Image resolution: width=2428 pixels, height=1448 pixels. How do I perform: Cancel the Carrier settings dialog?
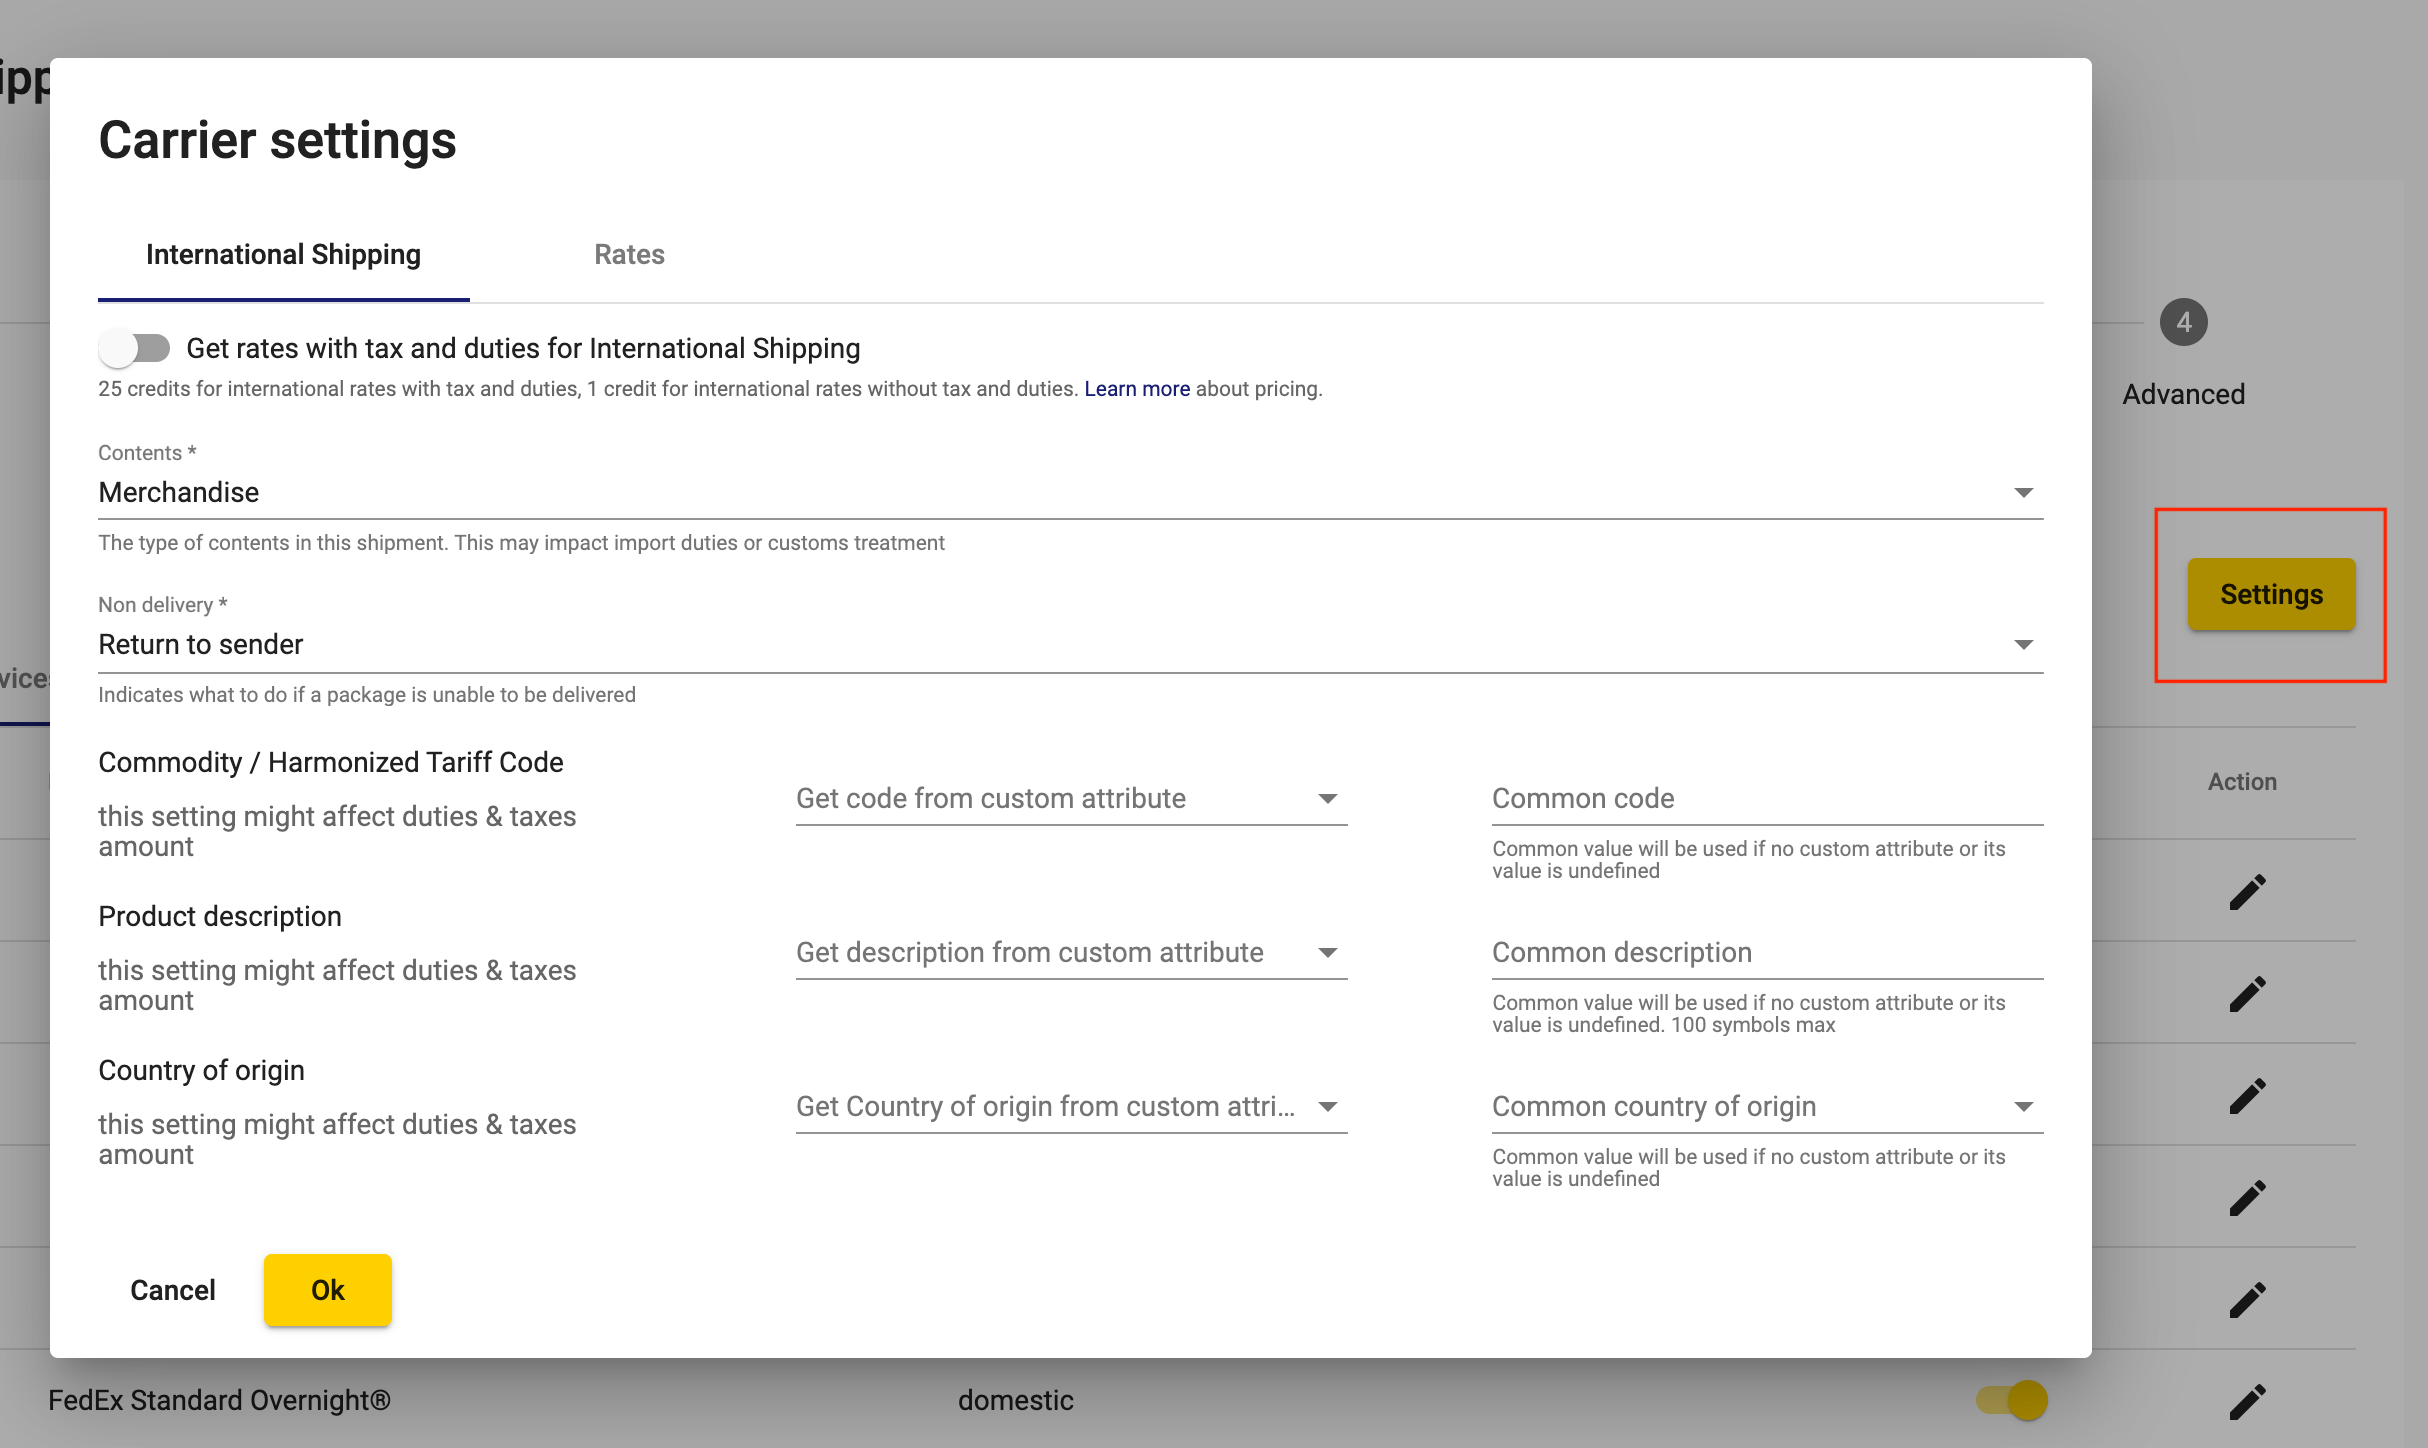click(x=173, y=1290)
